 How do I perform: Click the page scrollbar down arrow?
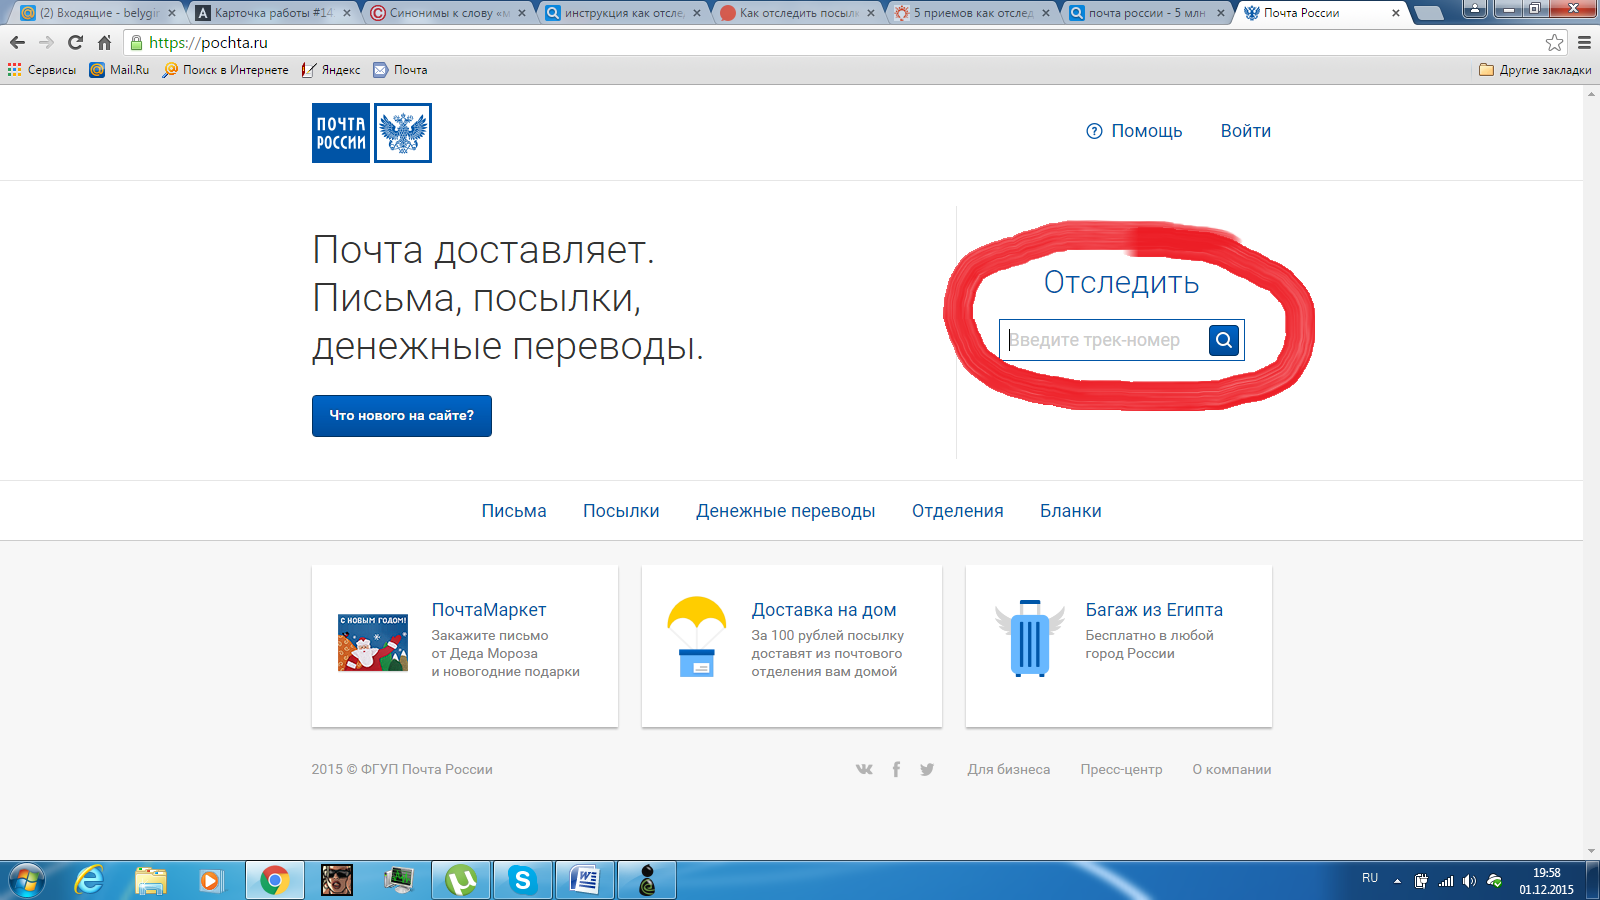coord(1591,852)
